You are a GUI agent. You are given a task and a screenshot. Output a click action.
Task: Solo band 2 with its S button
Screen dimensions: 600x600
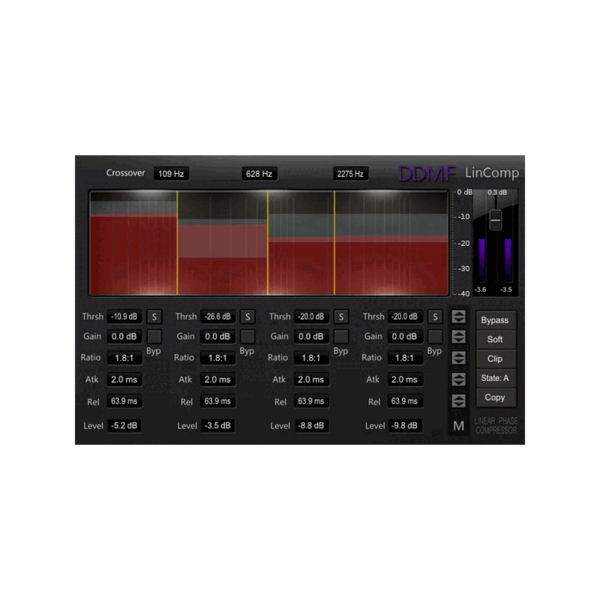(x=248, y=317)
